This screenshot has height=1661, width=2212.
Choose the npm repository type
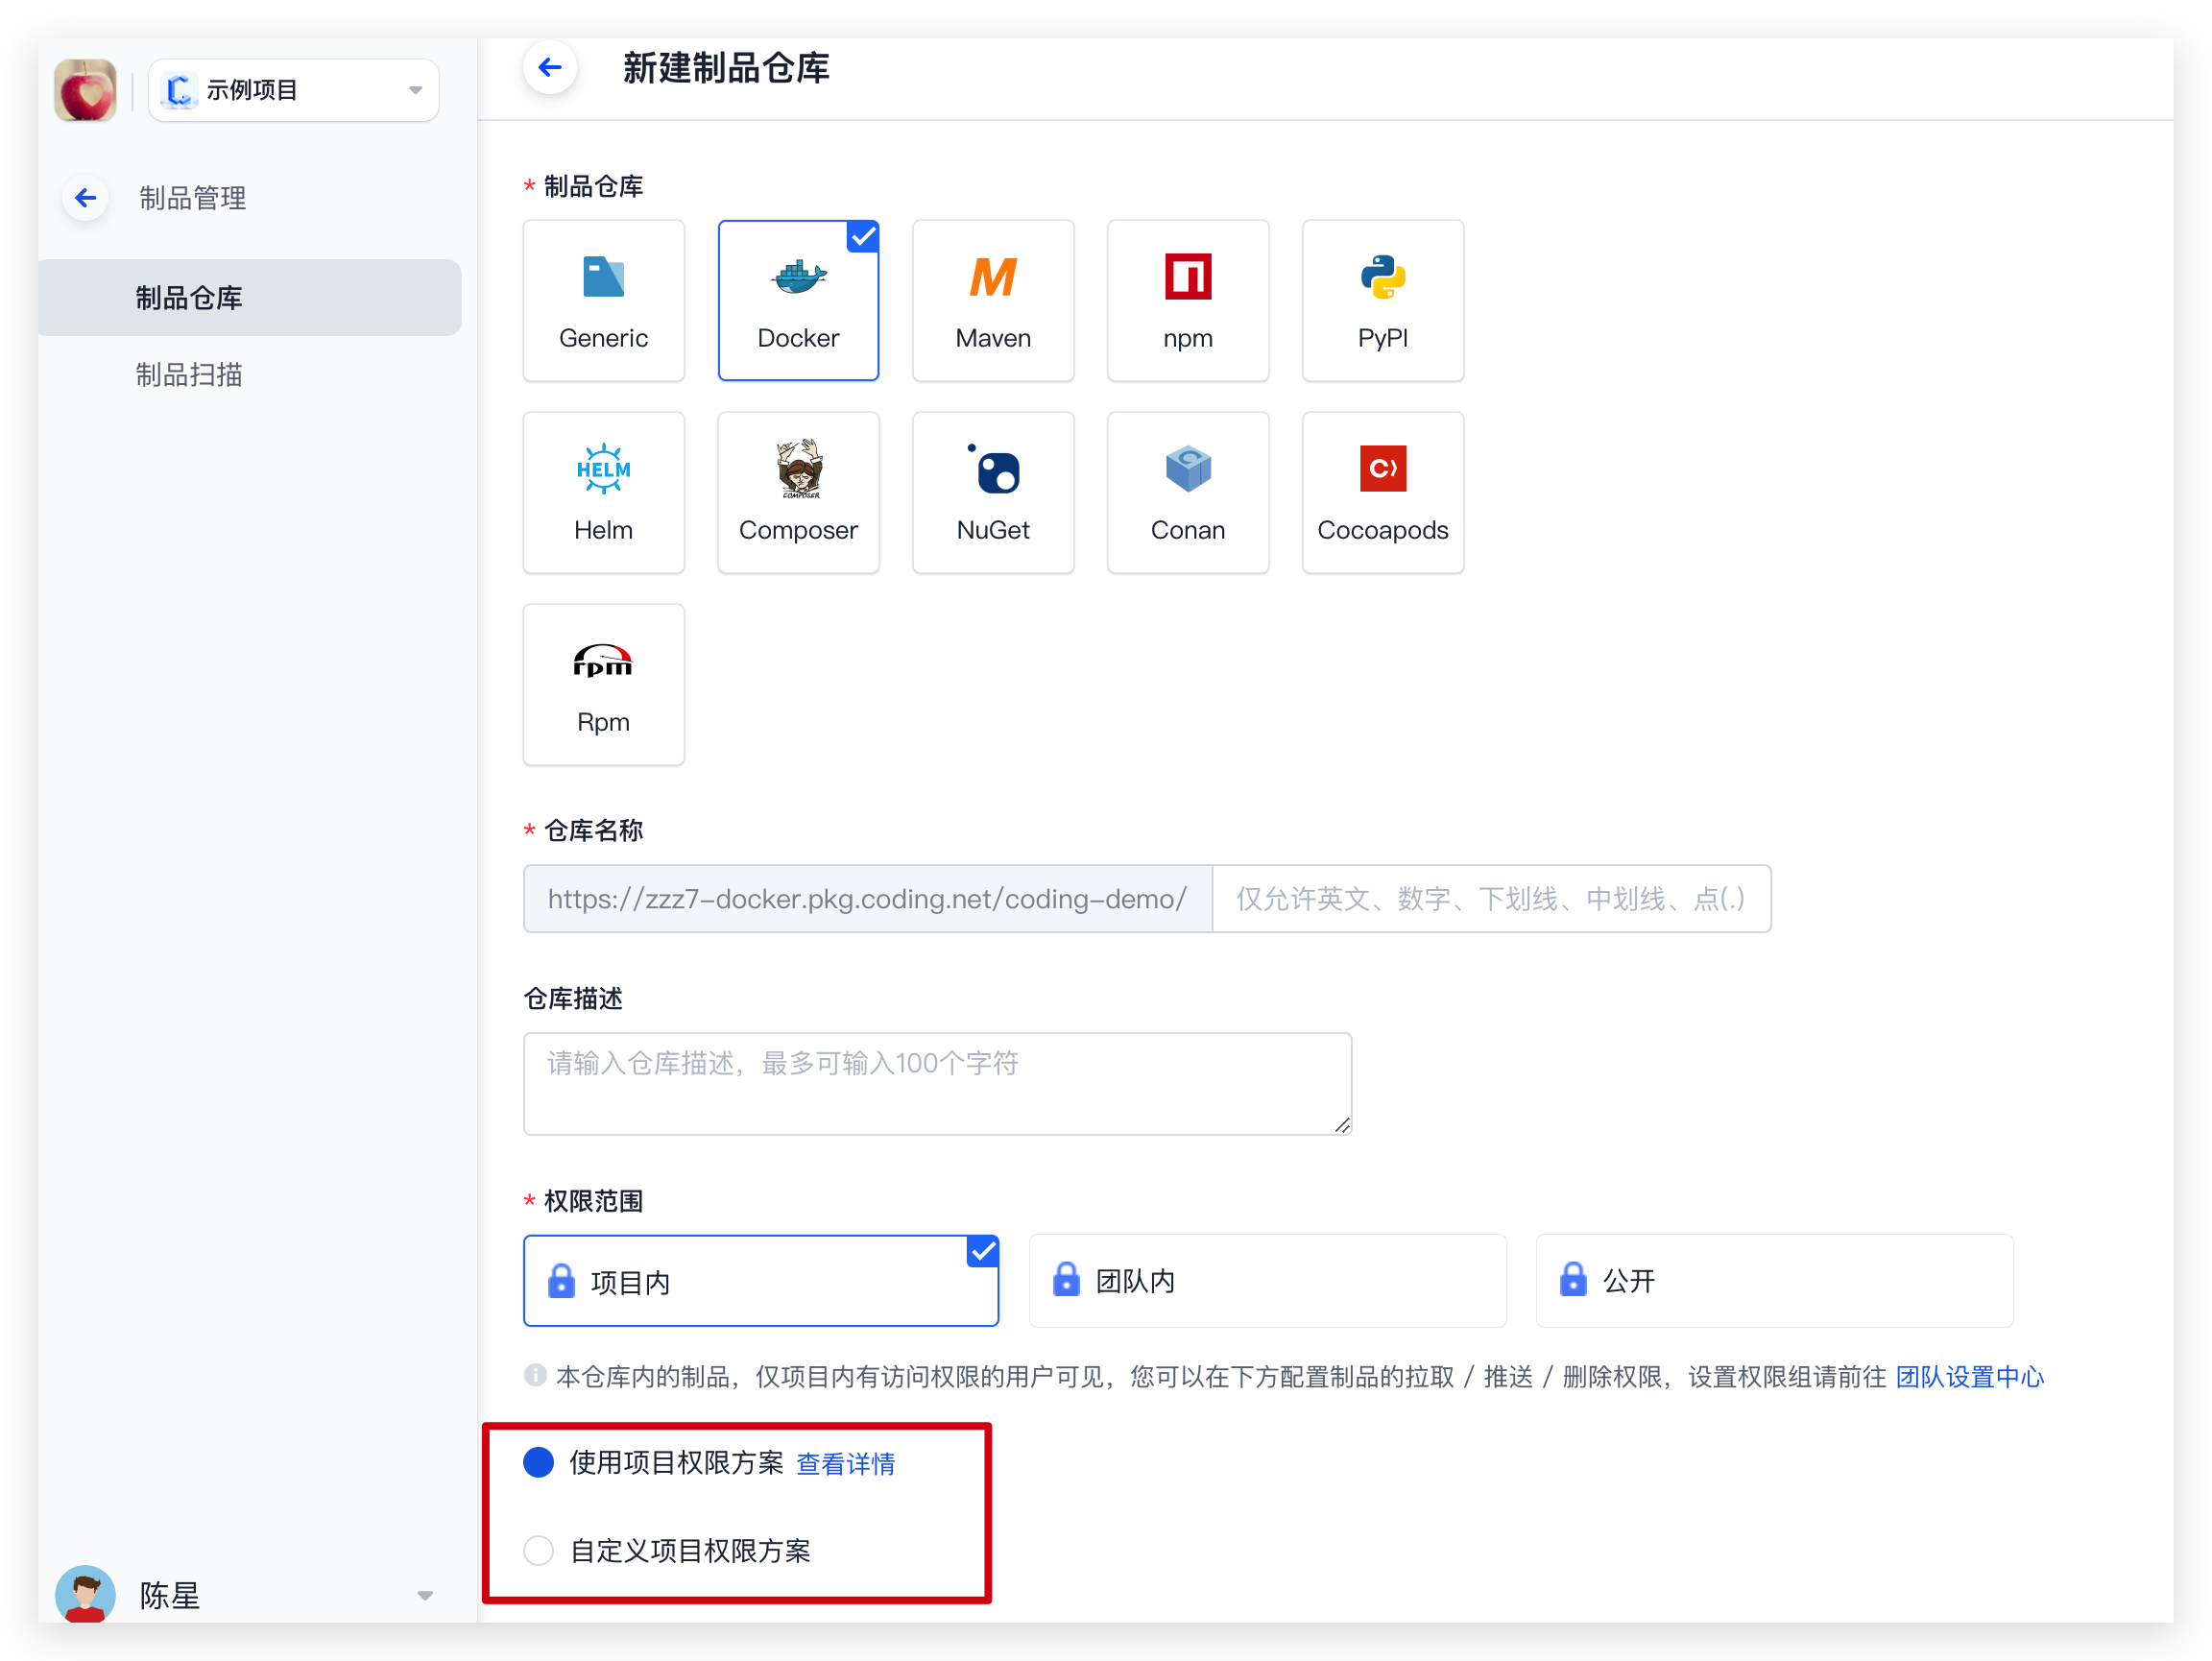[x=1187, y=300]
